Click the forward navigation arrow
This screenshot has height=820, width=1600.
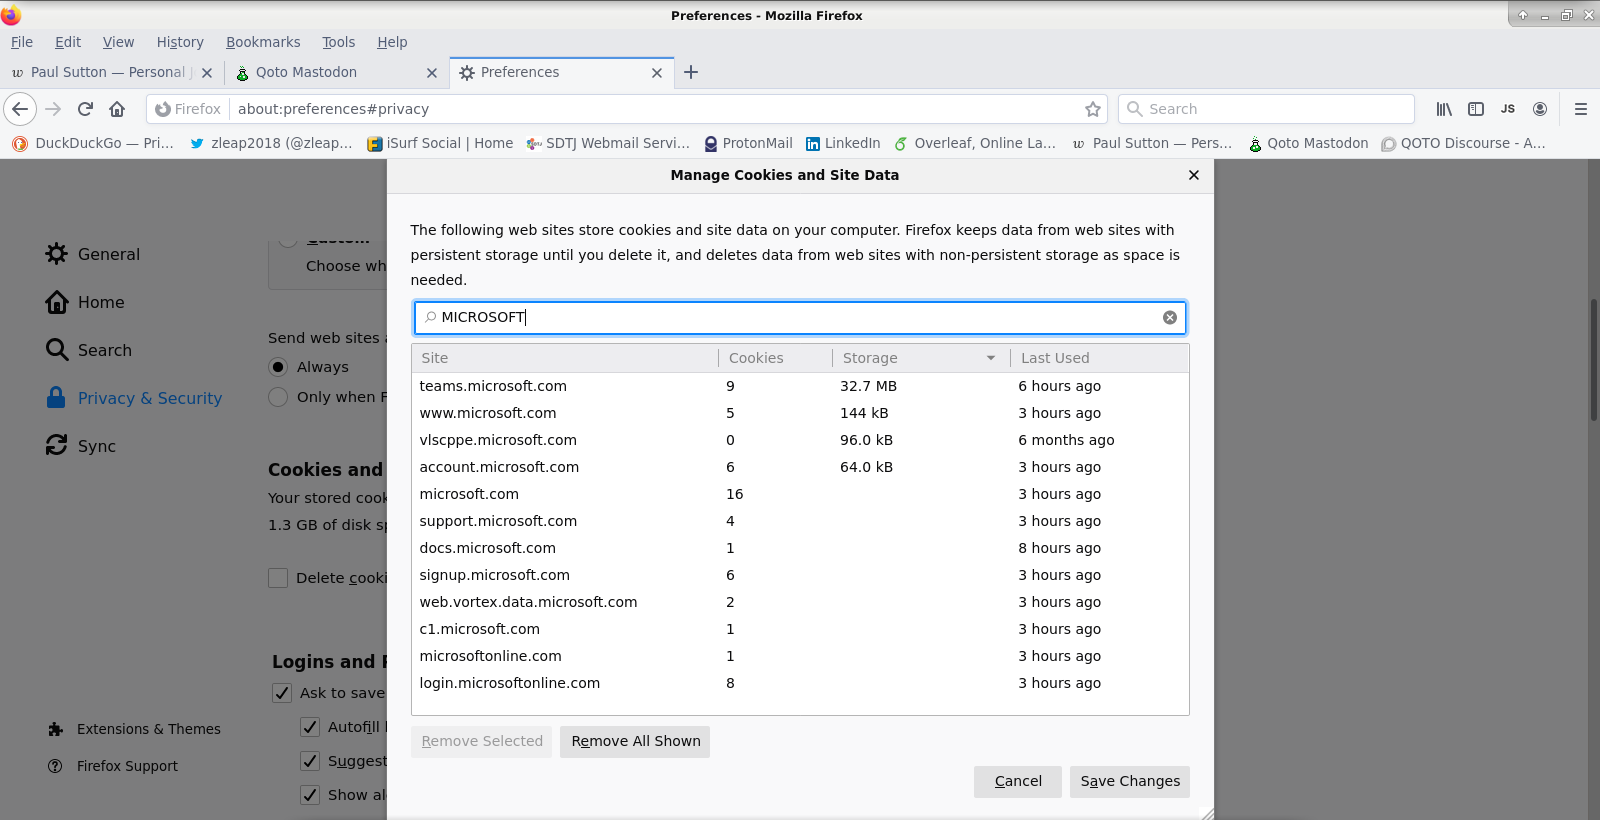[53, 109]
